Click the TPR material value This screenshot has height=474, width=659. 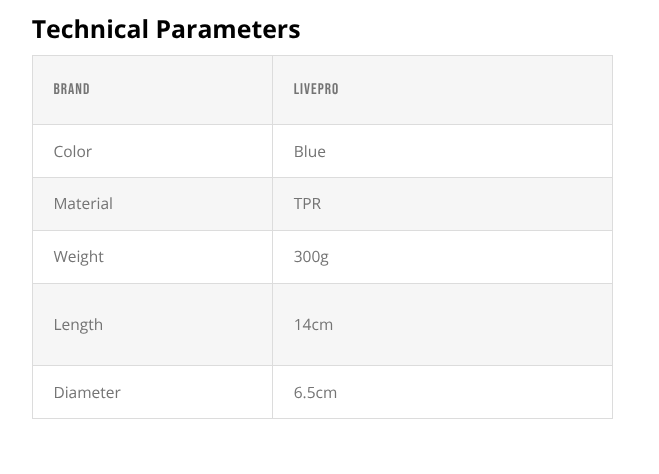(308, 204)
